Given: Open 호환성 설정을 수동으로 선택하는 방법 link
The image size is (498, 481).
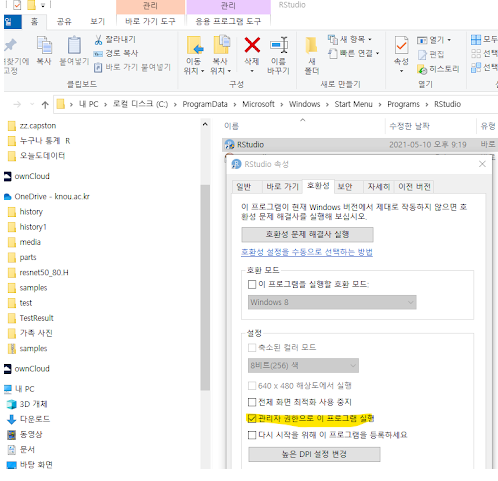Looking at the screenshot, I should [x=307, y=252].
